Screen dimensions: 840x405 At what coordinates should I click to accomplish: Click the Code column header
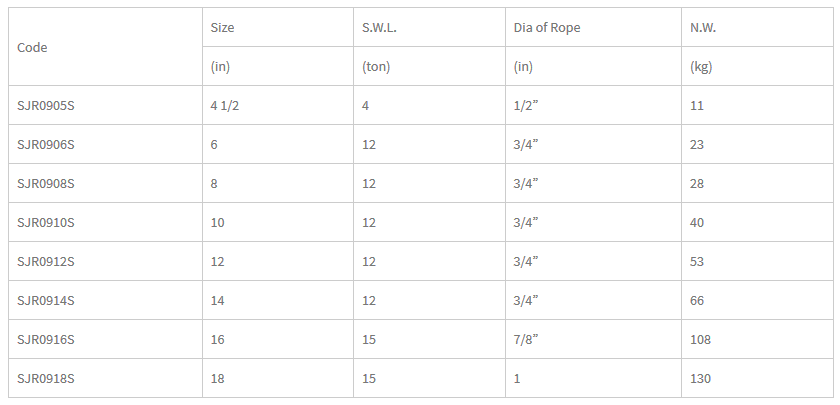pos(32,48)
